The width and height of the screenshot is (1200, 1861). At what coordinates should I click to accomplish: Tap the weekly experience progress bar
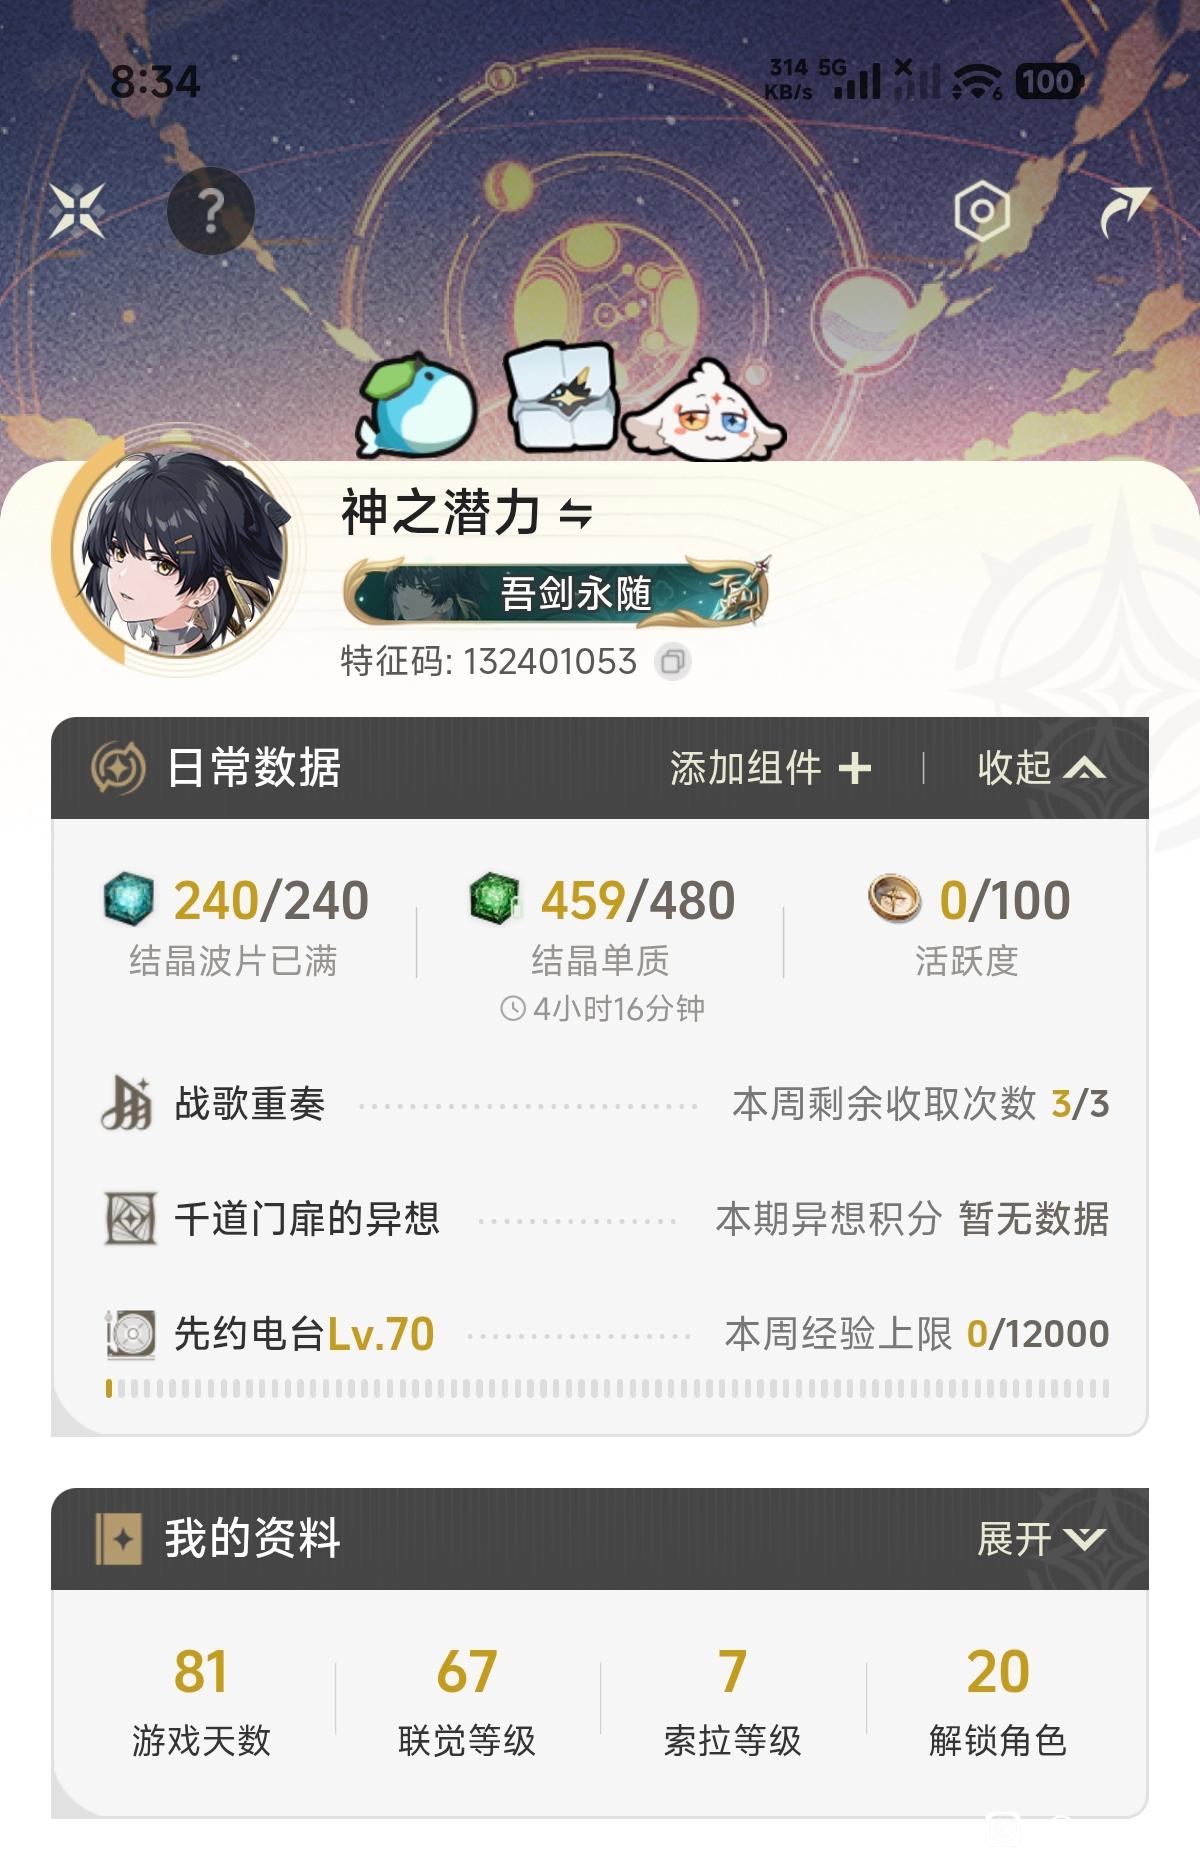coord(607,1388)
